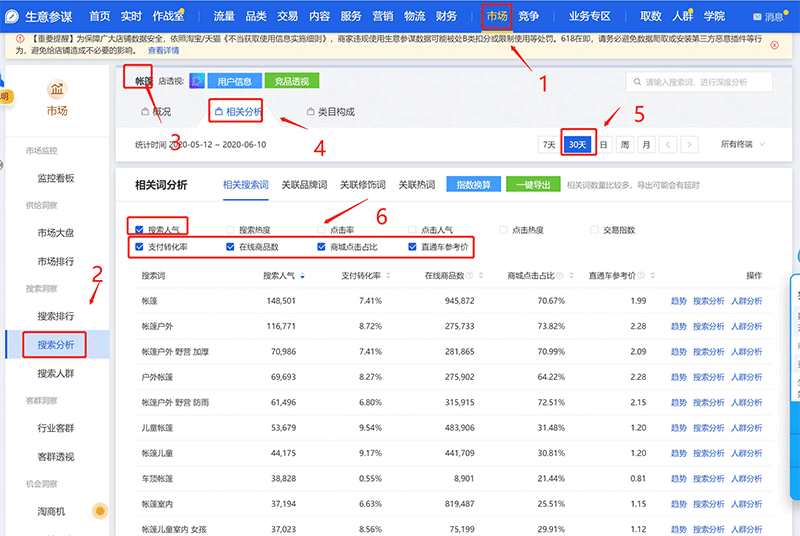
Task: Open 人群 menu in top navigation
Action: pyautogui.click(x=683, y=16)
